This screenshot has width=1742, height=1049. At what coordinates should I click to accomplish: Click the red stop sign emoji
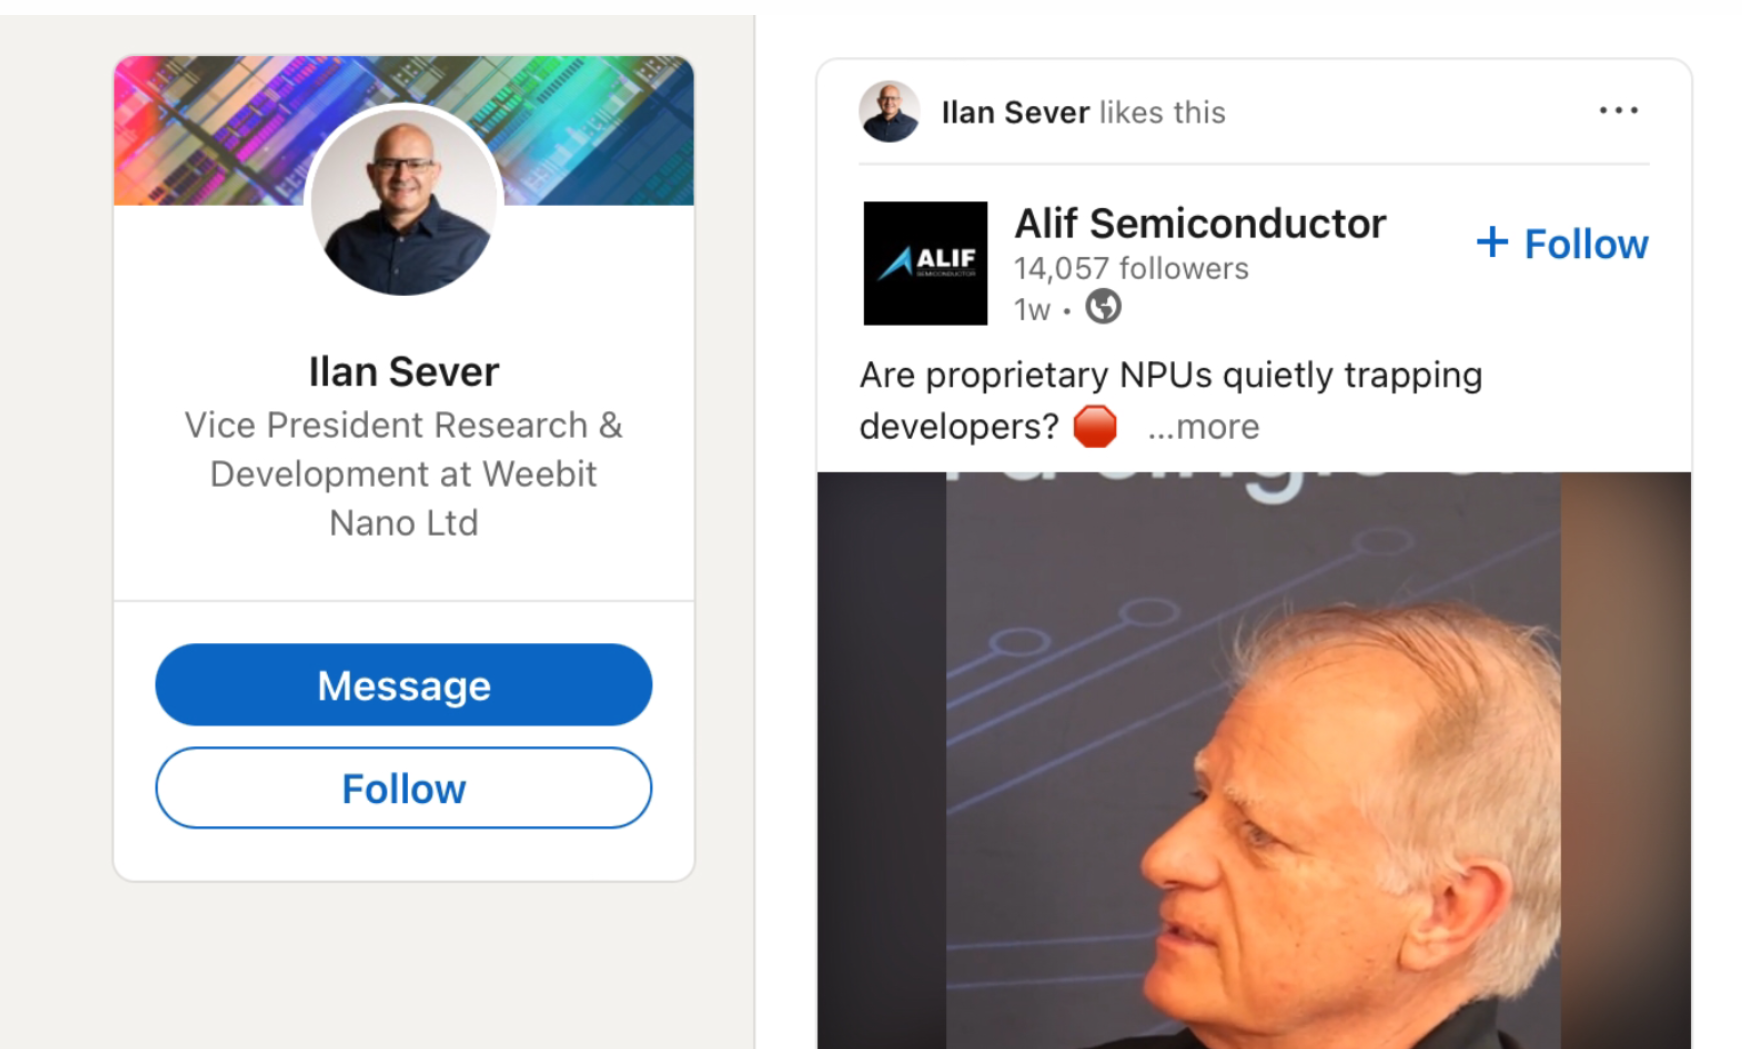pyautogui.click(x=1094, y=427)
